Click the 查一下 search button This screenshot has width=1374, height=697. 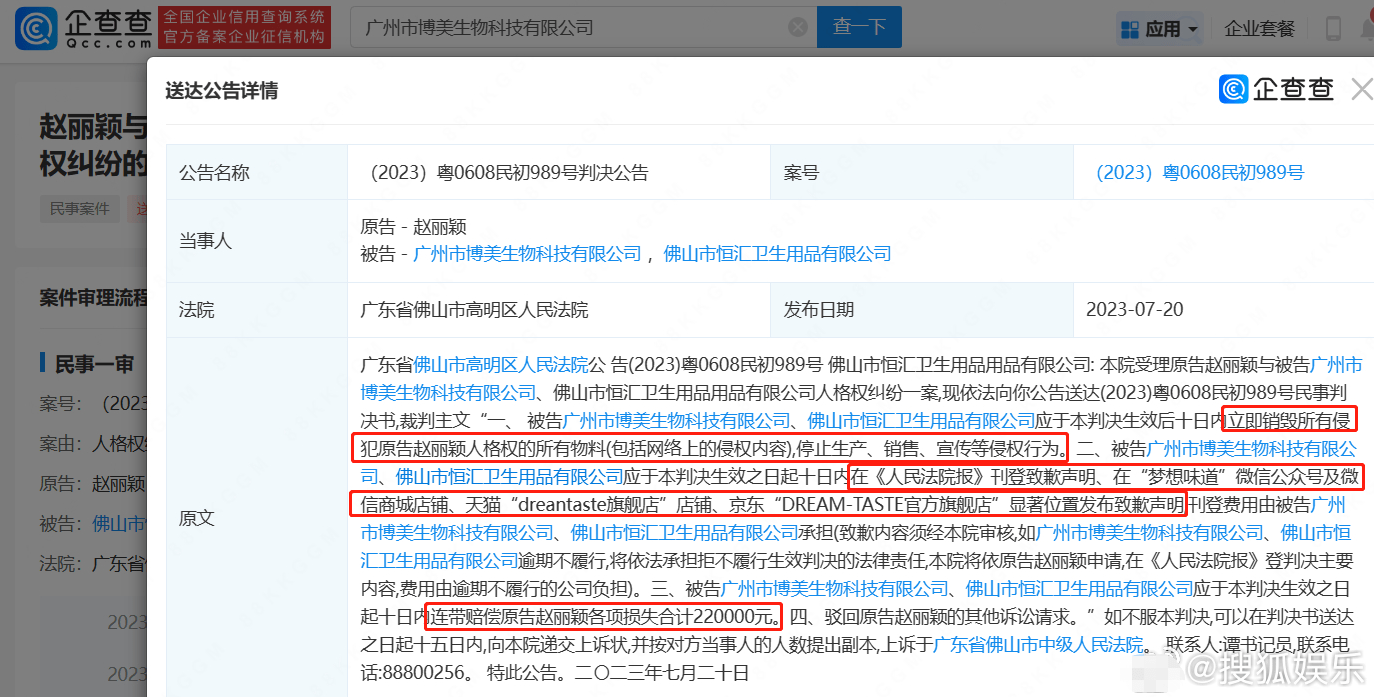pos(859,28)
